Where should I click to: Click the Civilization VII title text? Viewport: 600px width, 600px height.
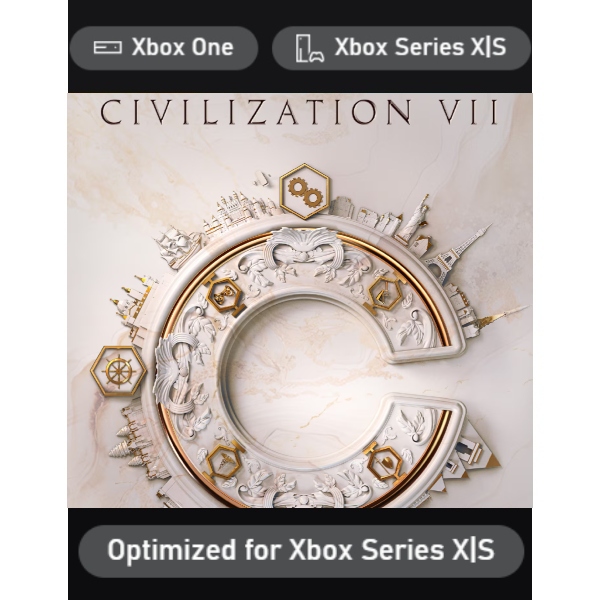pyautogui.click(x=300, y=112)
